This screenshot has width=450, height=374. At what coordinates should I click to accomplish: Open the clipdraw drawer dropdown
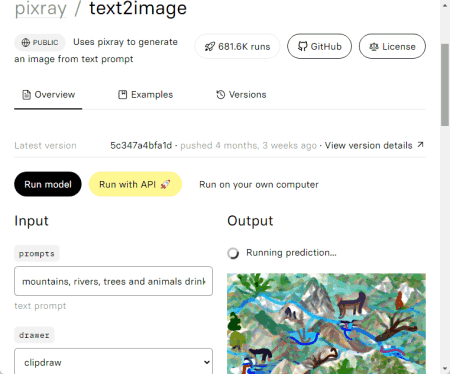(x=113, y=362)
